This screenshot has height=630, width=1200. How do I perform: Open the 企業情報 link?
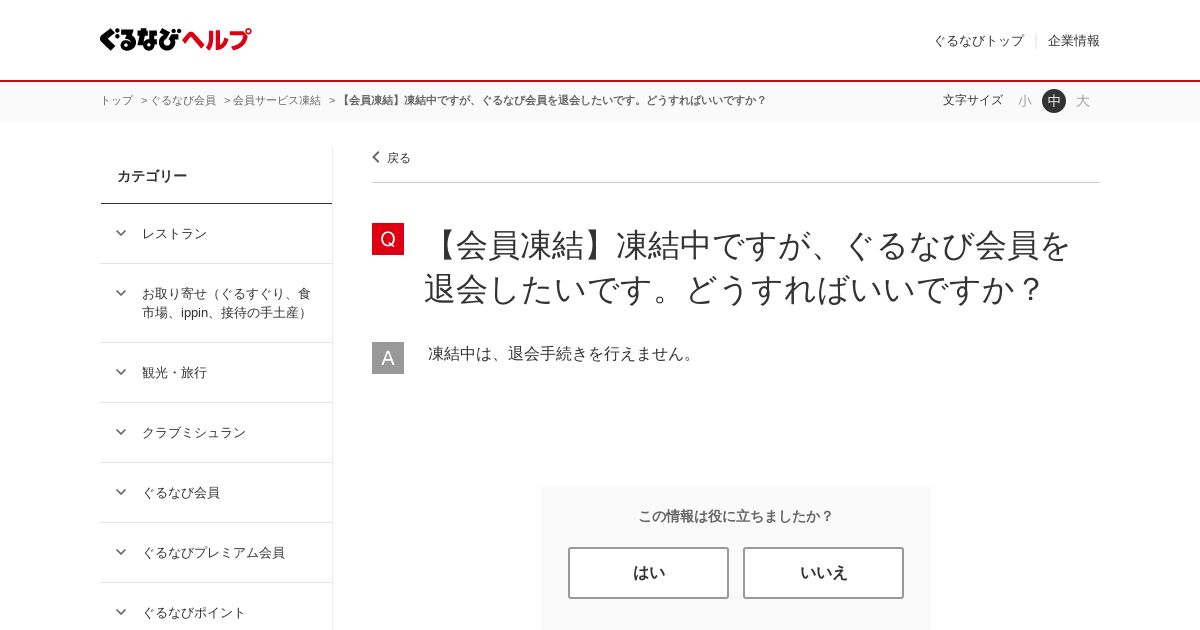(1074, 41)
